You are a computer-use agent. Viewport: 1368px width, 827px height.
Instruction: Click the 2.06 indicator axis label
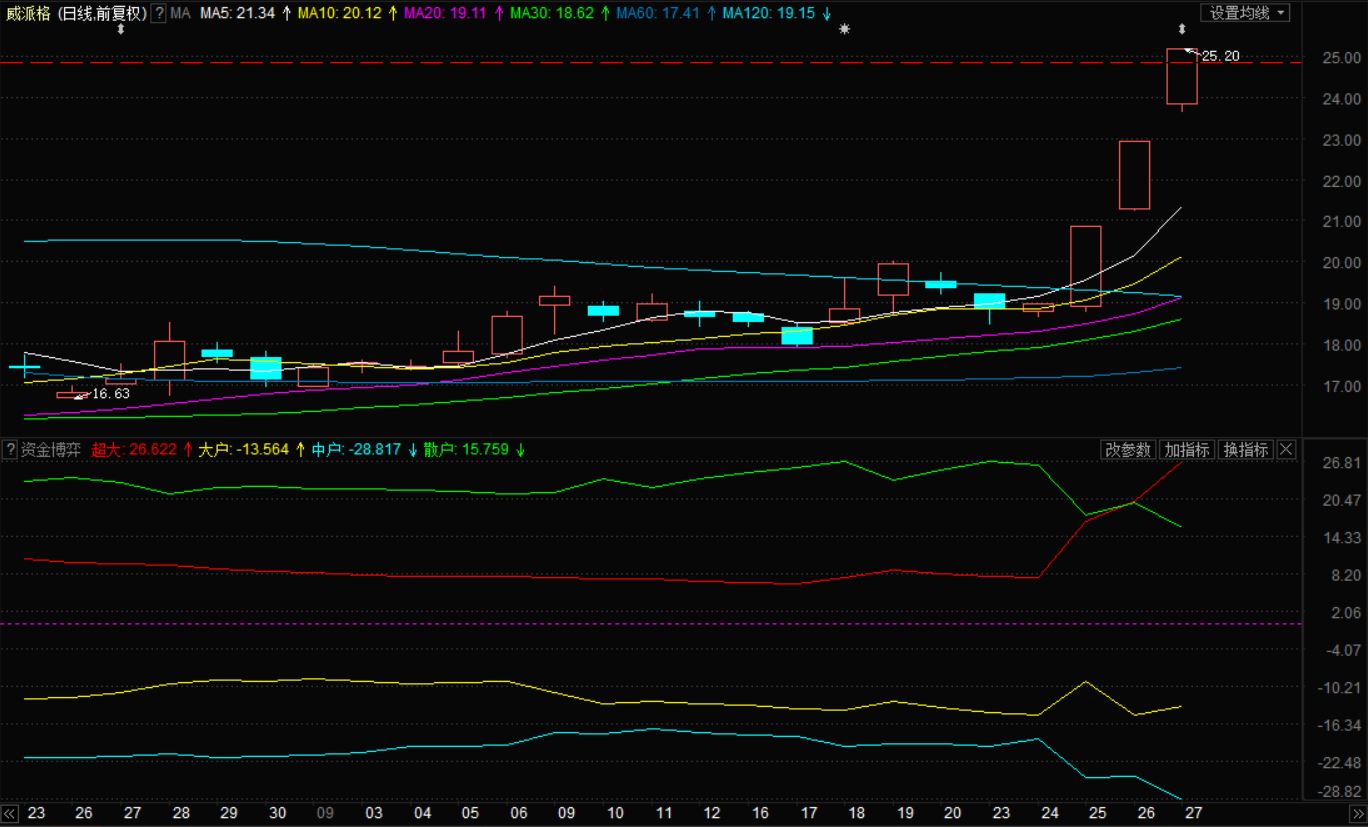[1345, 613]
